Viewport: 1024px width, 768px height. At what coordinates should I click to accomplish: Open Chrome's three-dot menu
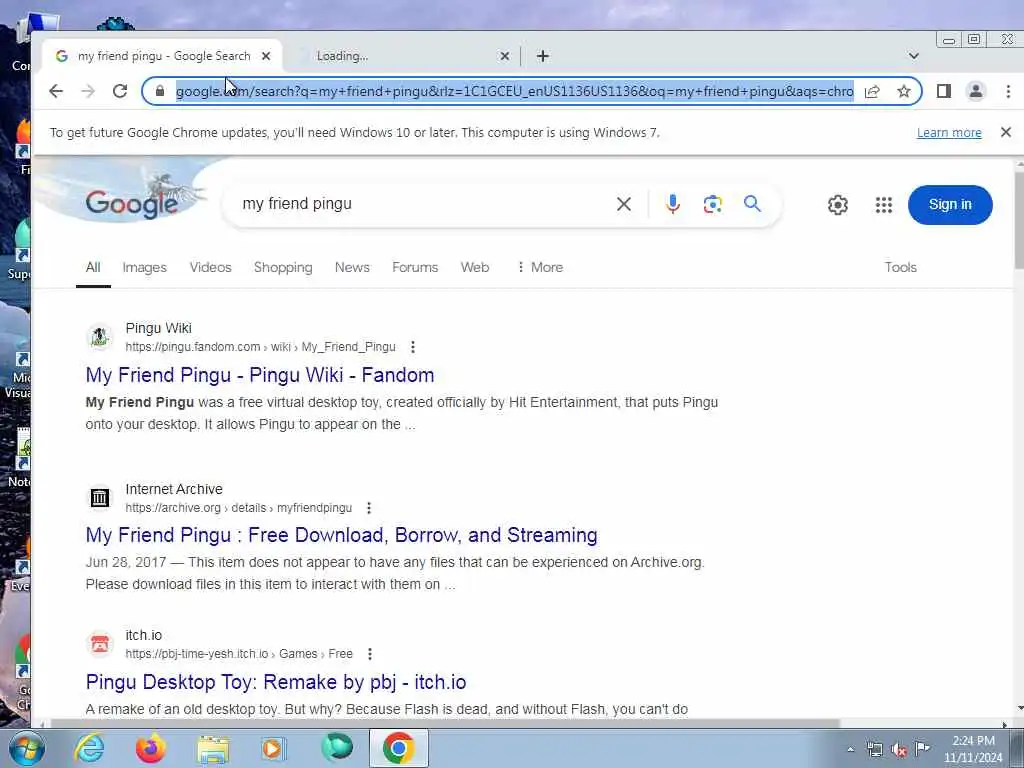coord(1008,91)
